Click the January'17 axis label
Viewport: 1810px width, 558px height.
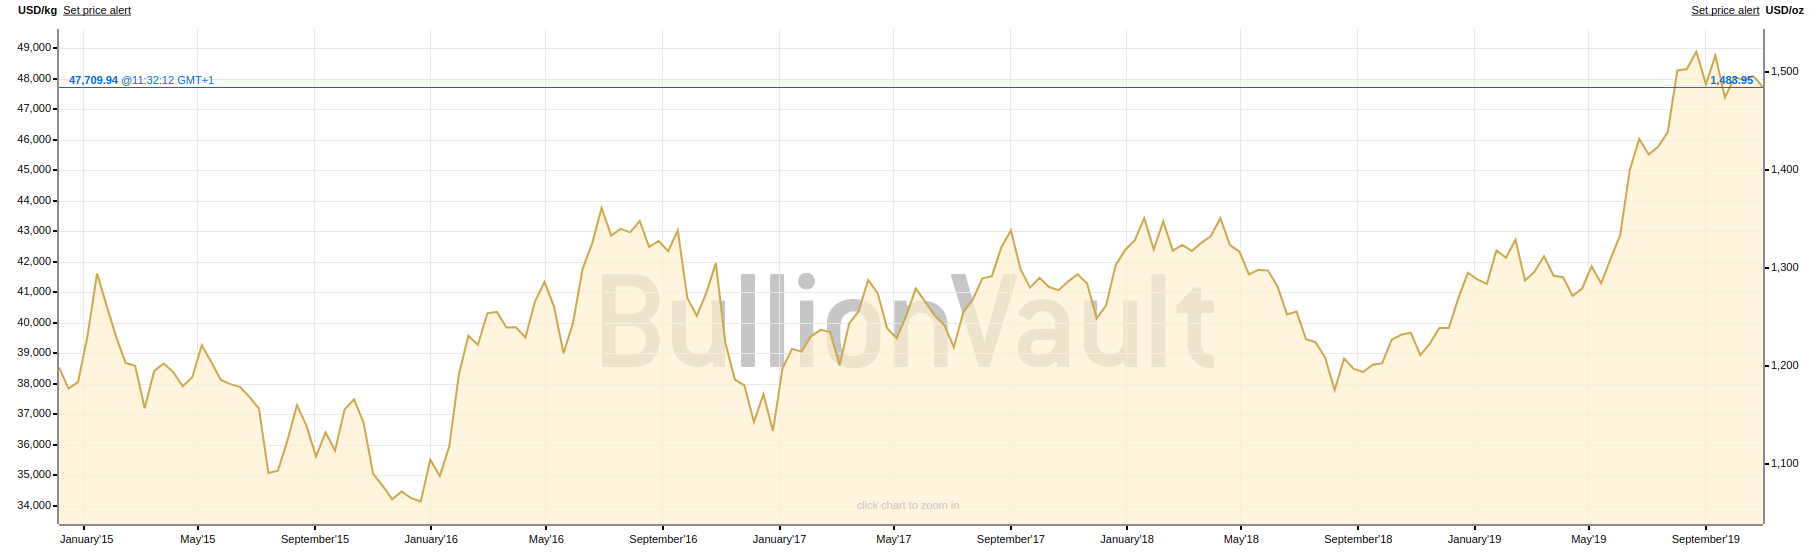tap(779, 539)
